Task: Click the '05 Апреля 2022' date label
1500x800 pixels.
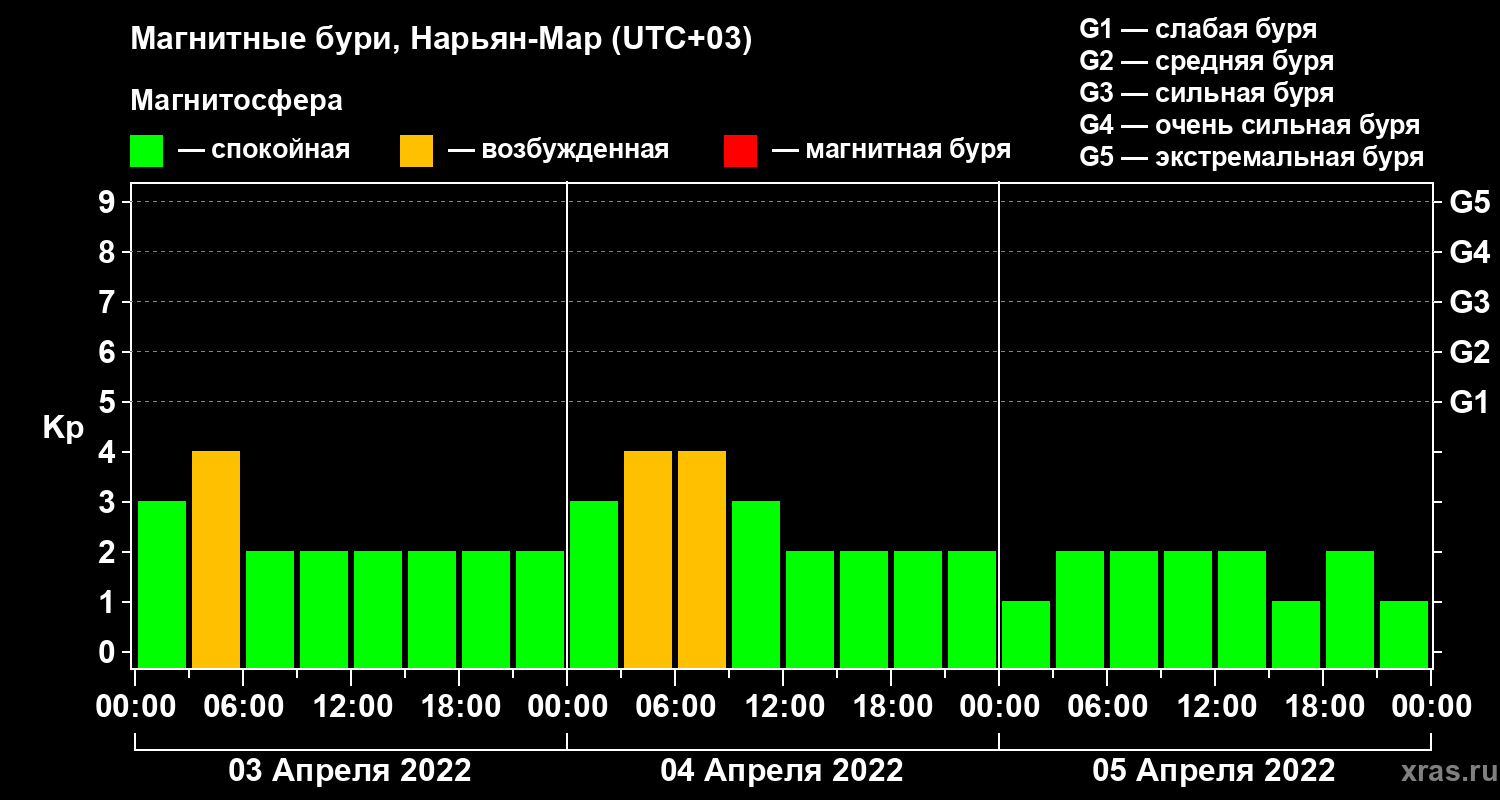Action: pos(1214,771)
